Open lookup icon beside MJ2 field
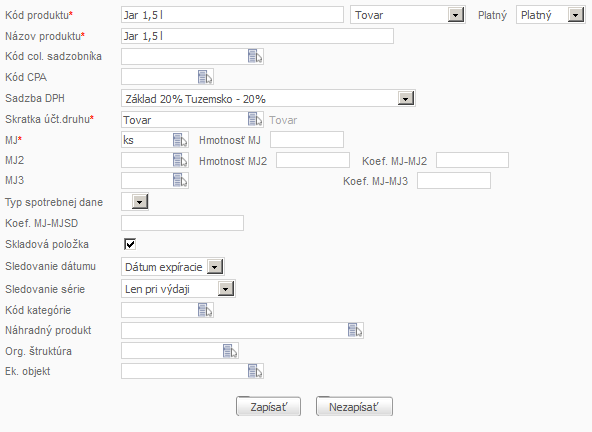Image resolution: width=592 pixels, height=432 pixels. (x=180, y=160)
